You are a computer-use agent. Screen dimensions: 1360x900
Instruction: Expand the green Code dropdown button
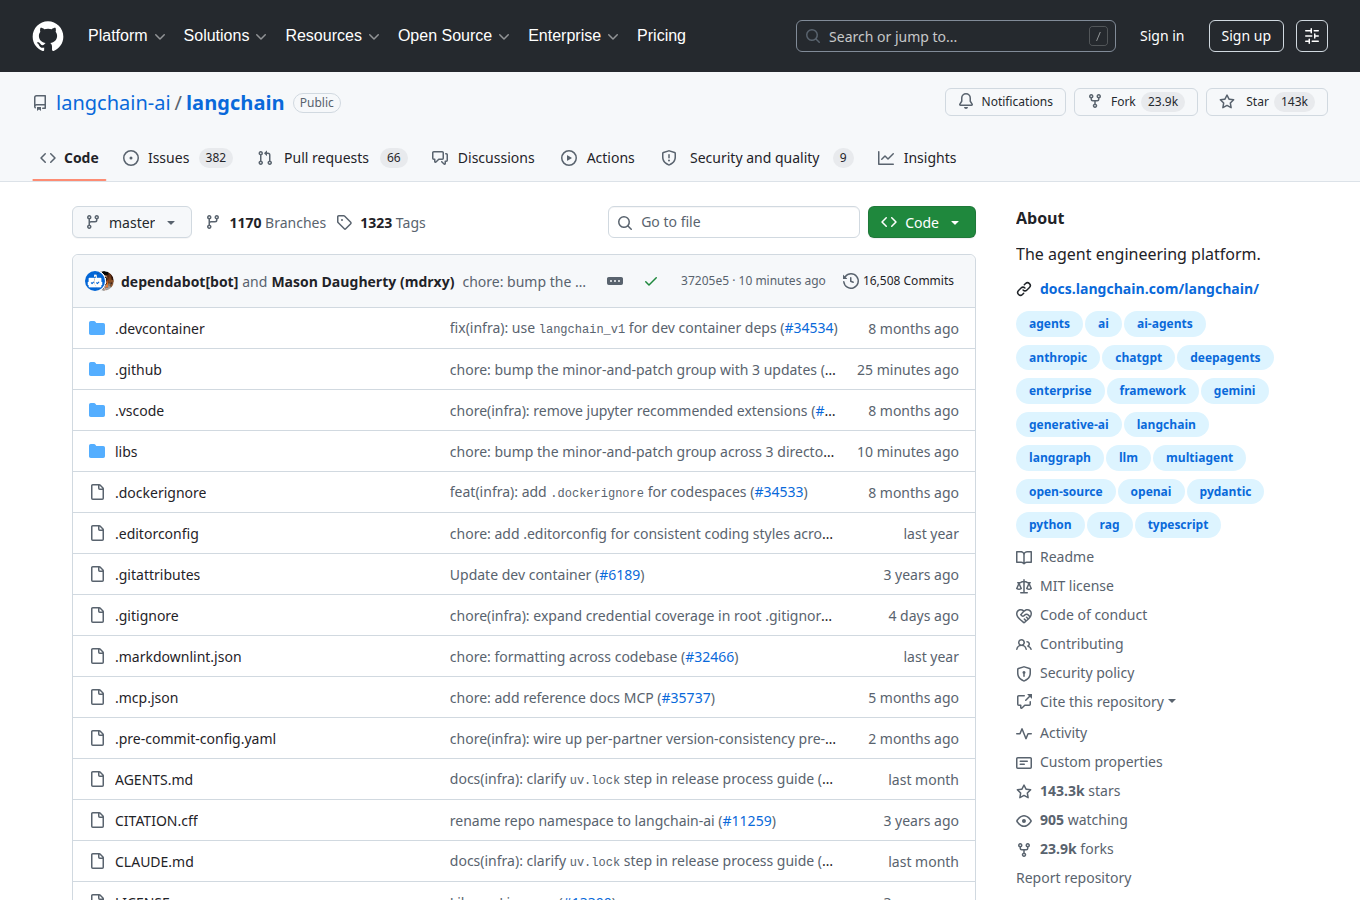pyautogui.click(x=922, y=222)
